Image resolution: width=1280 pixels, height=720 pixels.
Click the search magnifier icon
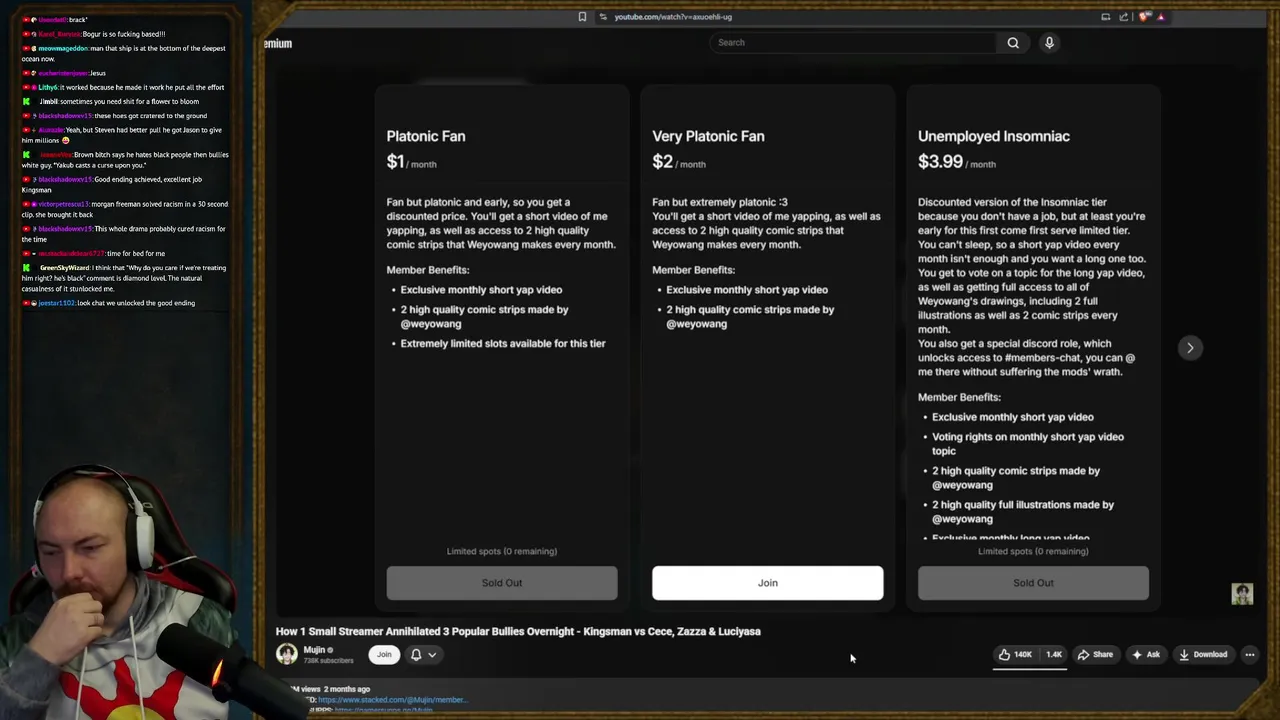1013,42
